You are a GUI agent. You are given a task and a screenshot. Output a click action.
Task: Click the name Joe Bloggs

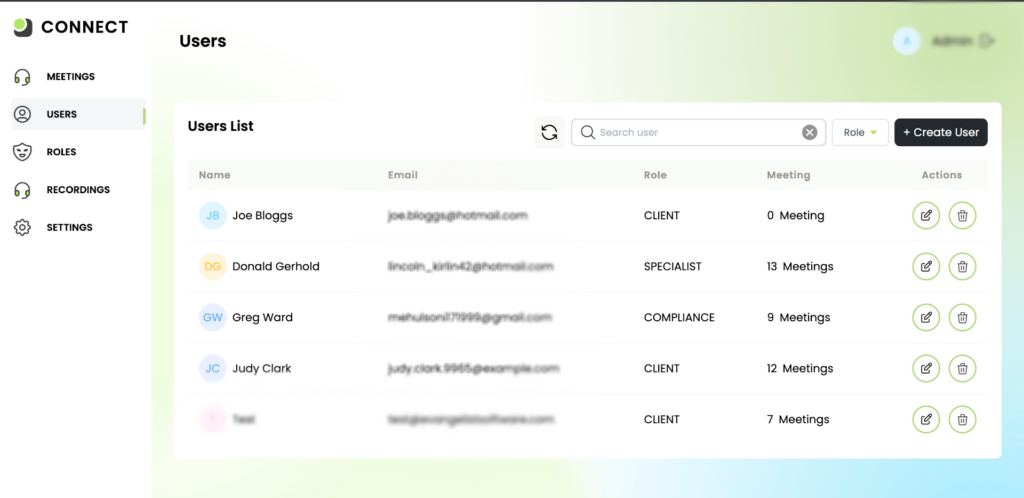coord(263,215)
